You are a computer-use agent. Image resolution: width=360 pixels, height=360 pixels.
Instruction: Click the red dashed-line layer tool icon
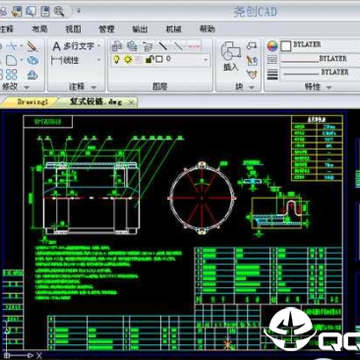(x=195, y=45)
